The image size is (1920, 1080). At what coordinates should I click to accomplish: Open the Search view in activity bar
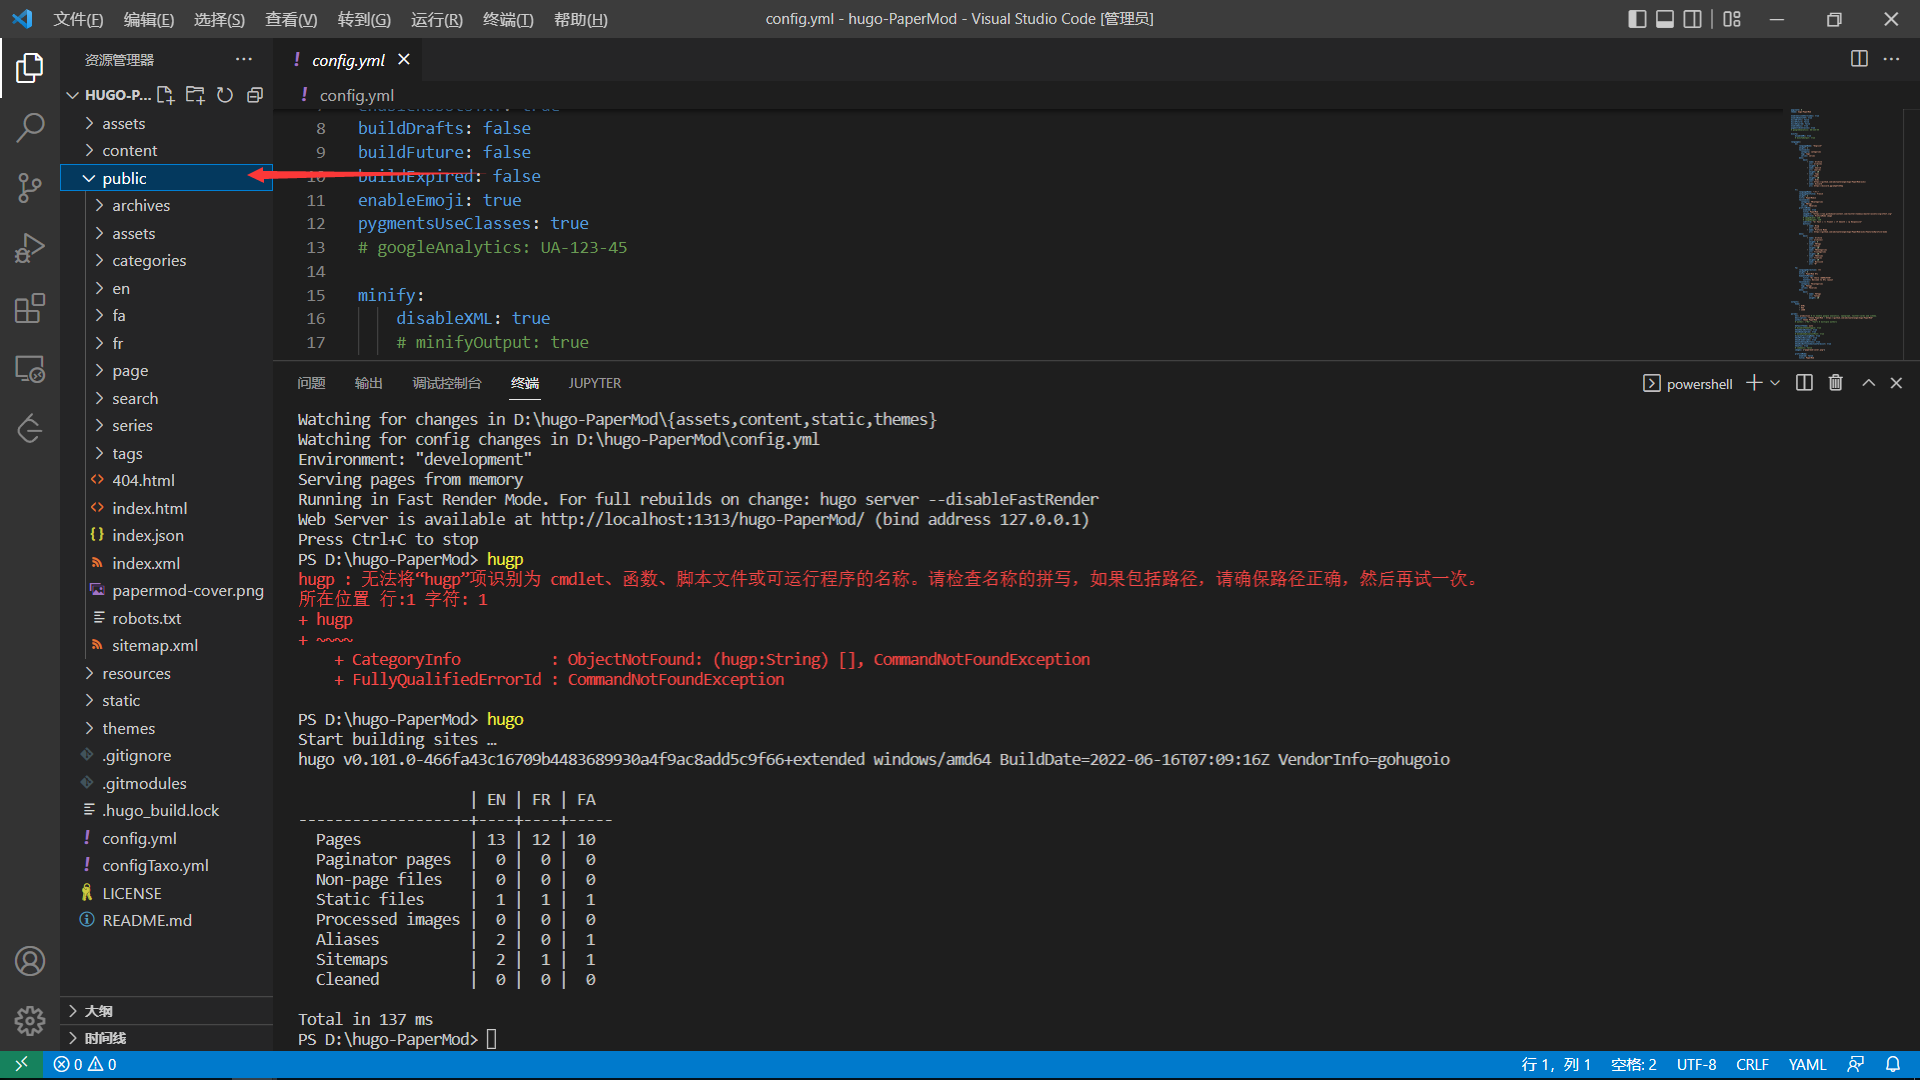coord(30,127)
